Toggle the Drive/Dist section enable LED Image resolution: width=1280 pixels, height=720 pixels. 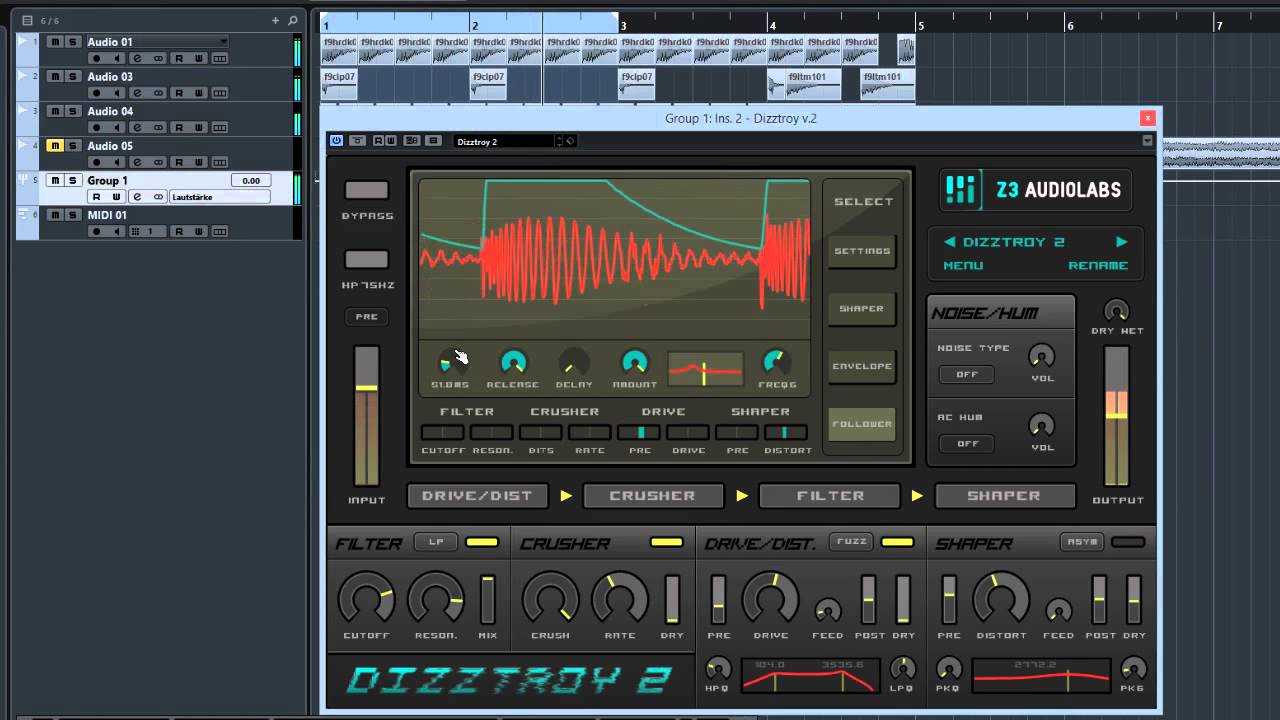[897, 542]
